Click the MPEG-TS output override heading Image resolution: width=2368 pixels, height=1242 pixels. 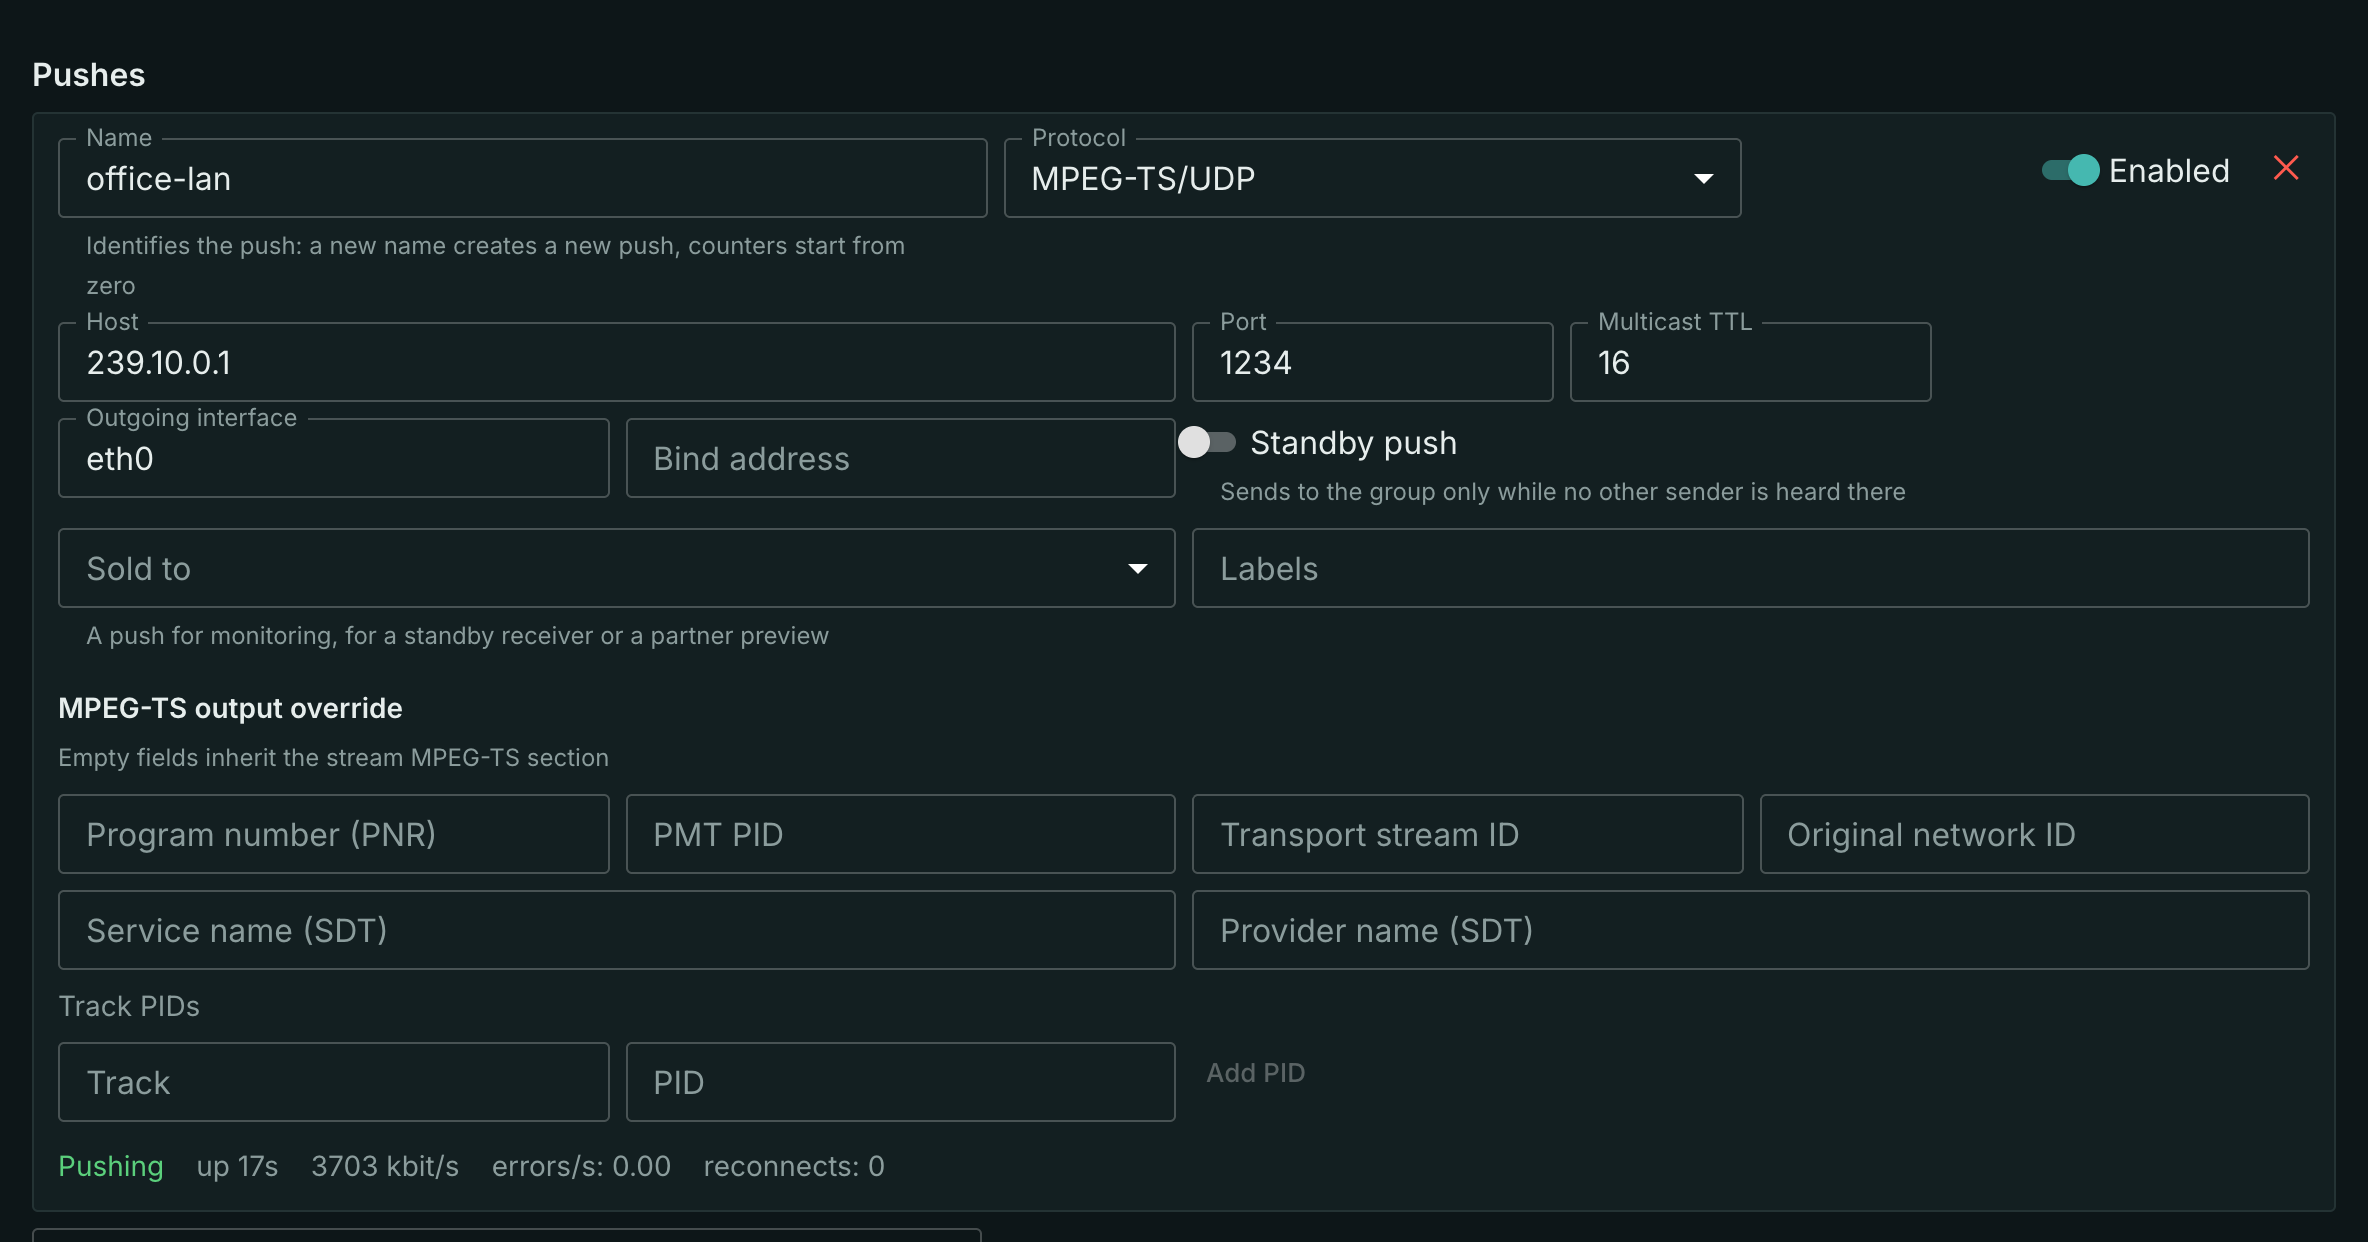tap(230, 708)
